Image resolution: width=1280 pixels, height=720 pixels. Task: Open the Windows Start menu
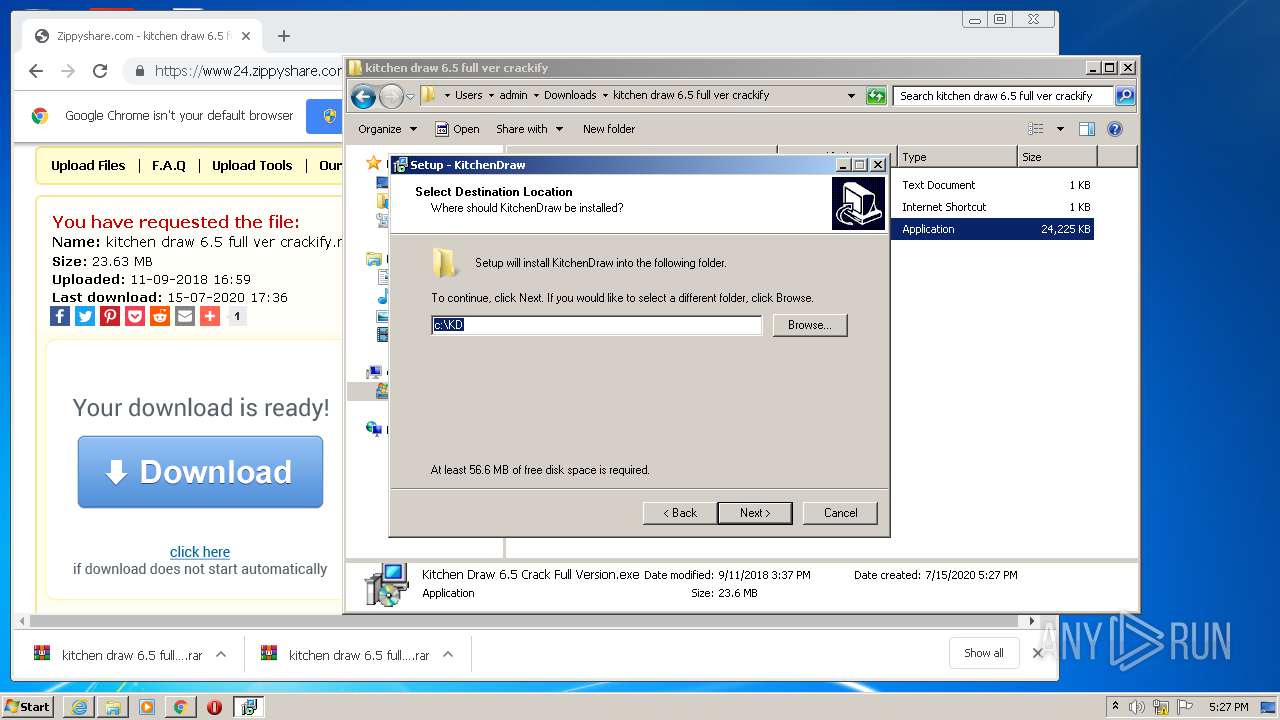27,707
